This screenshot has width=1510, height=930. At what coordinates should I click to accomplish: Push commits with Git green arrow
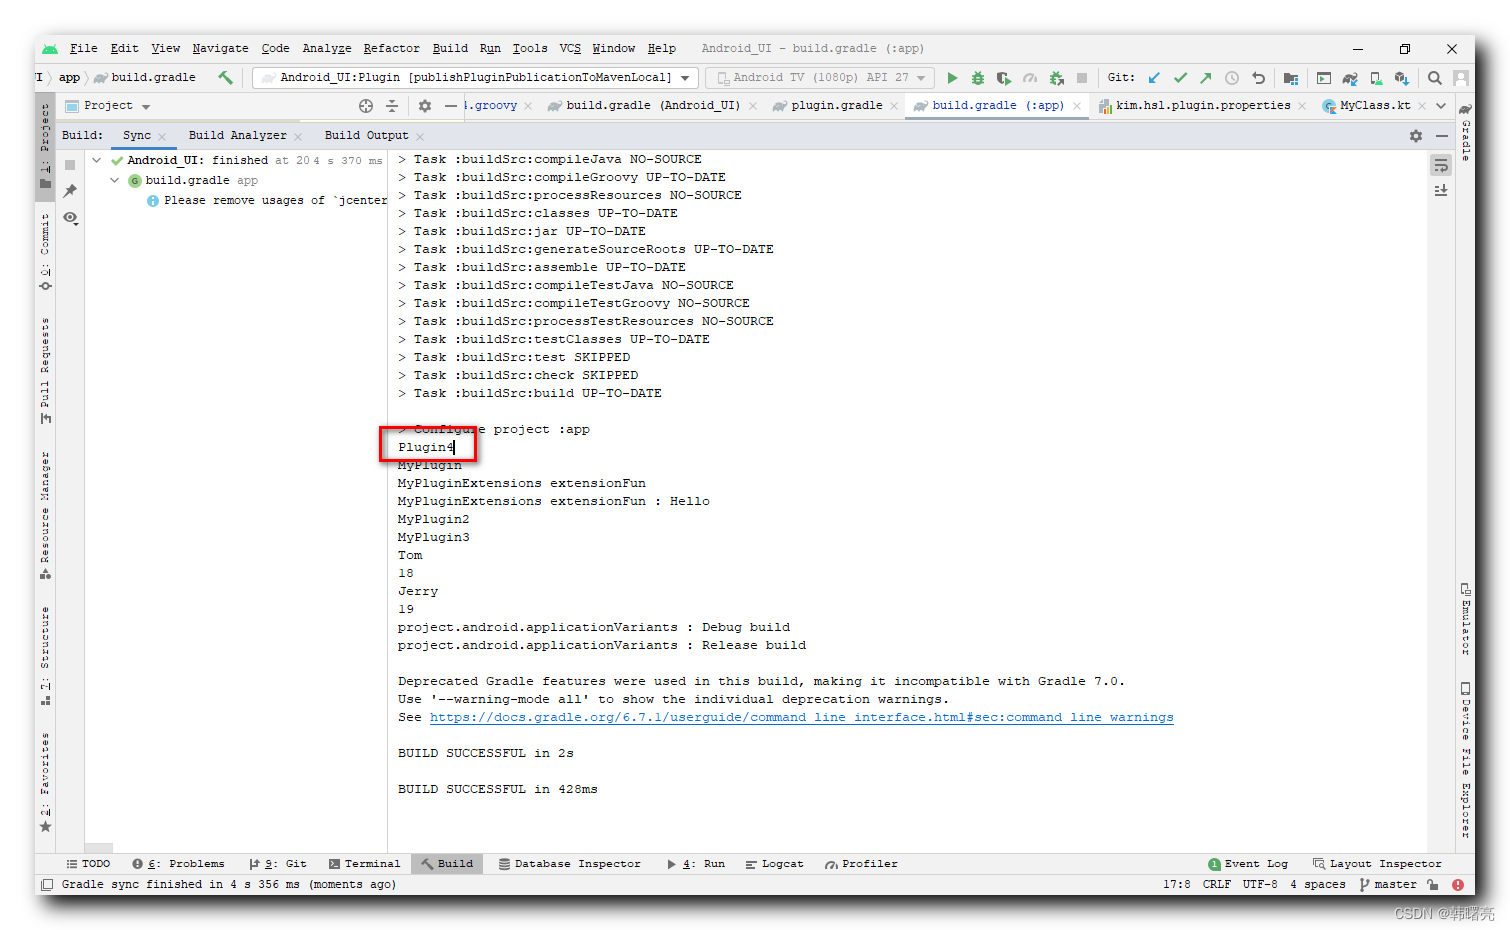point(1206,77)
